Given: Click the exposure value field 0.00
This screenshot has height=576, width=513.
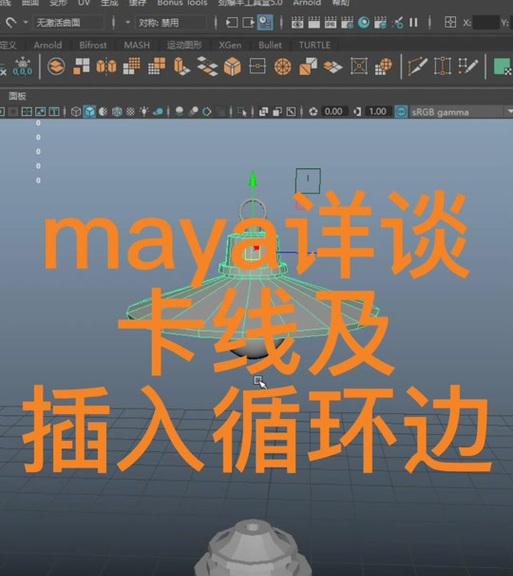Looking at the screenshot, I should (x=334, y=111).
